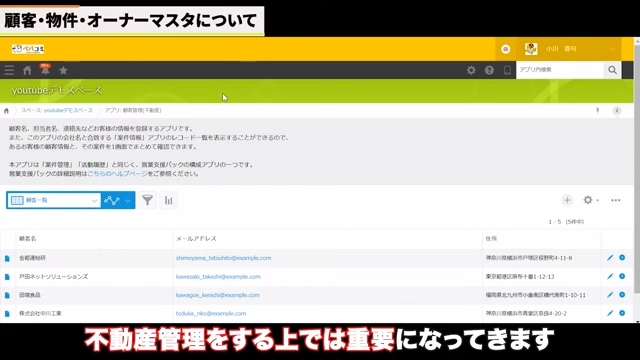Open the bar chart aggregate icon
Screen dimensions: 640x360
coord(168,200)
